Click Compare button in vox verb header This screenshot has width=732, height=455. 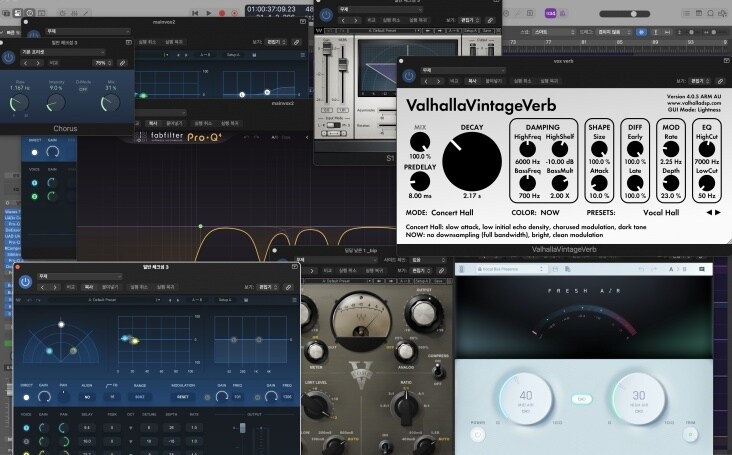pos(454,81)
